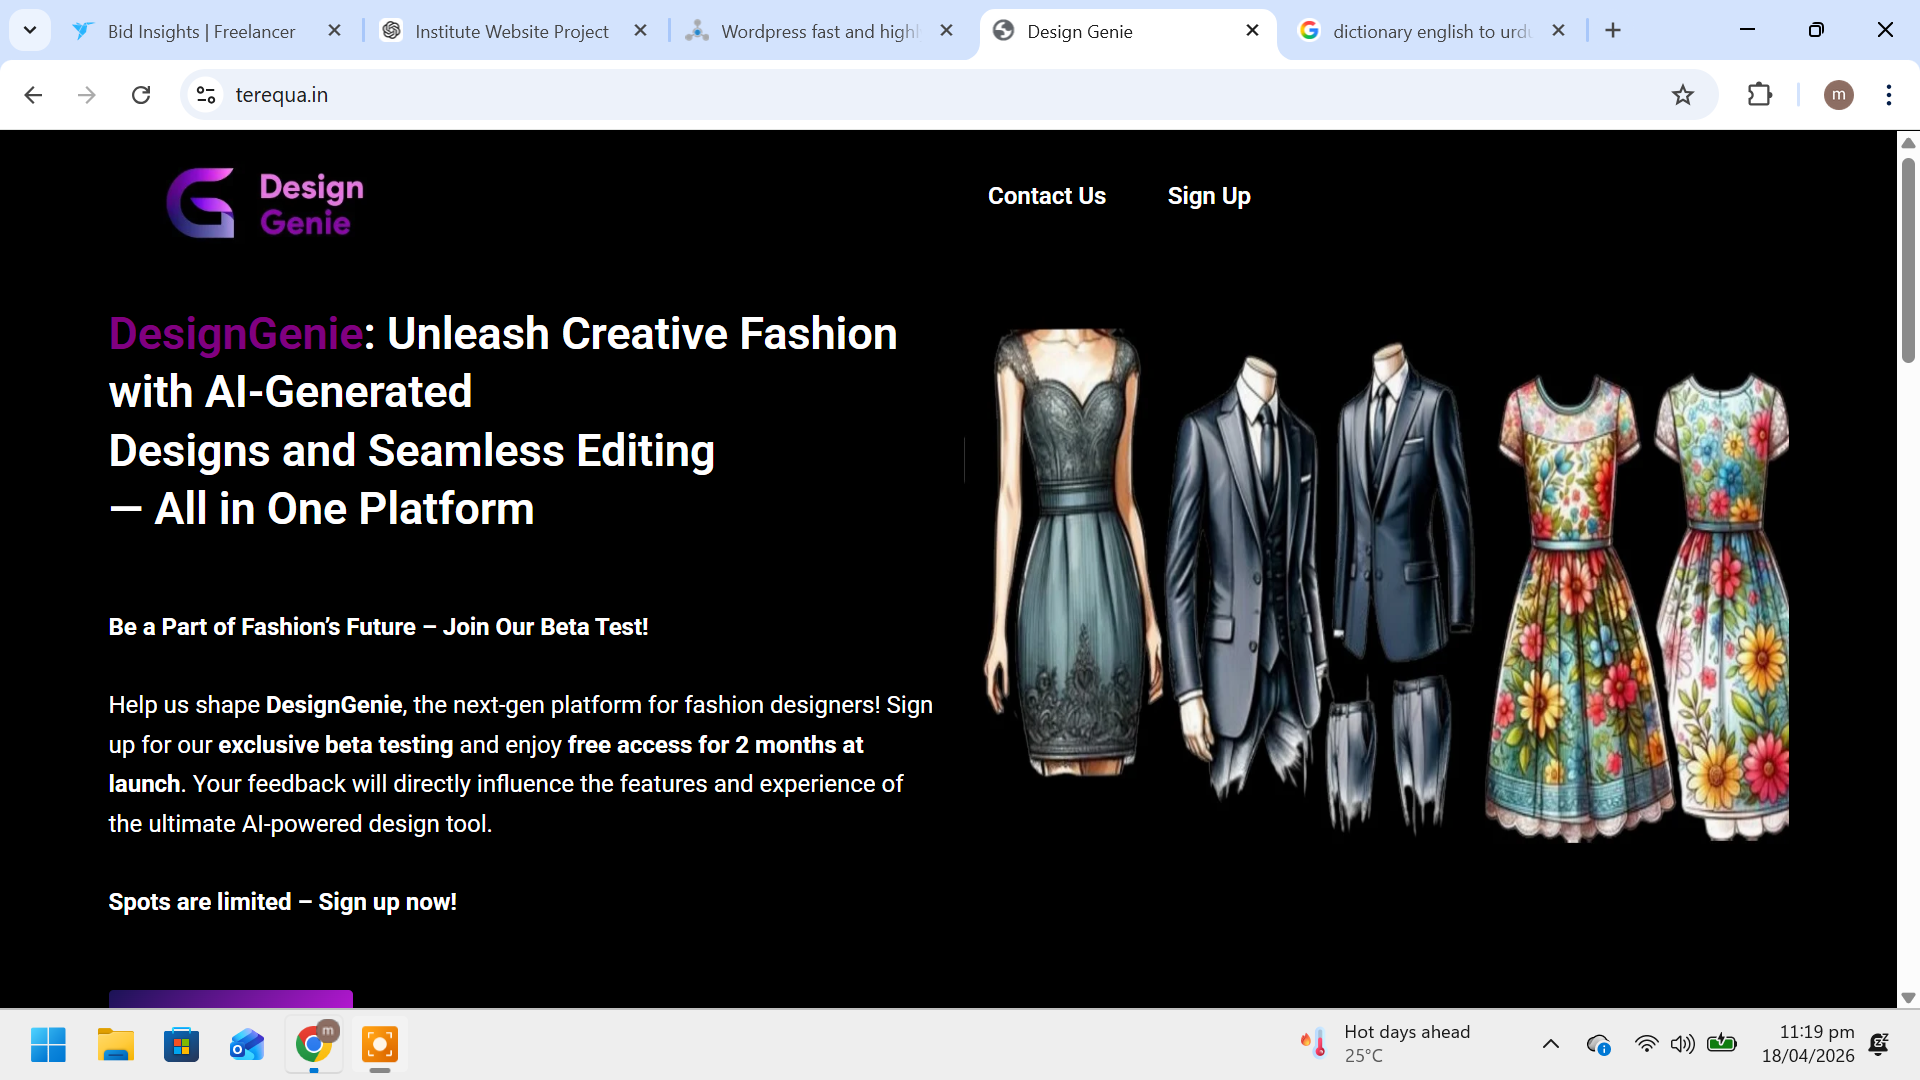Viewport: 1920px width, 1080px height.
Task: Click the Contact Us link
Action: pos(1046,196)
